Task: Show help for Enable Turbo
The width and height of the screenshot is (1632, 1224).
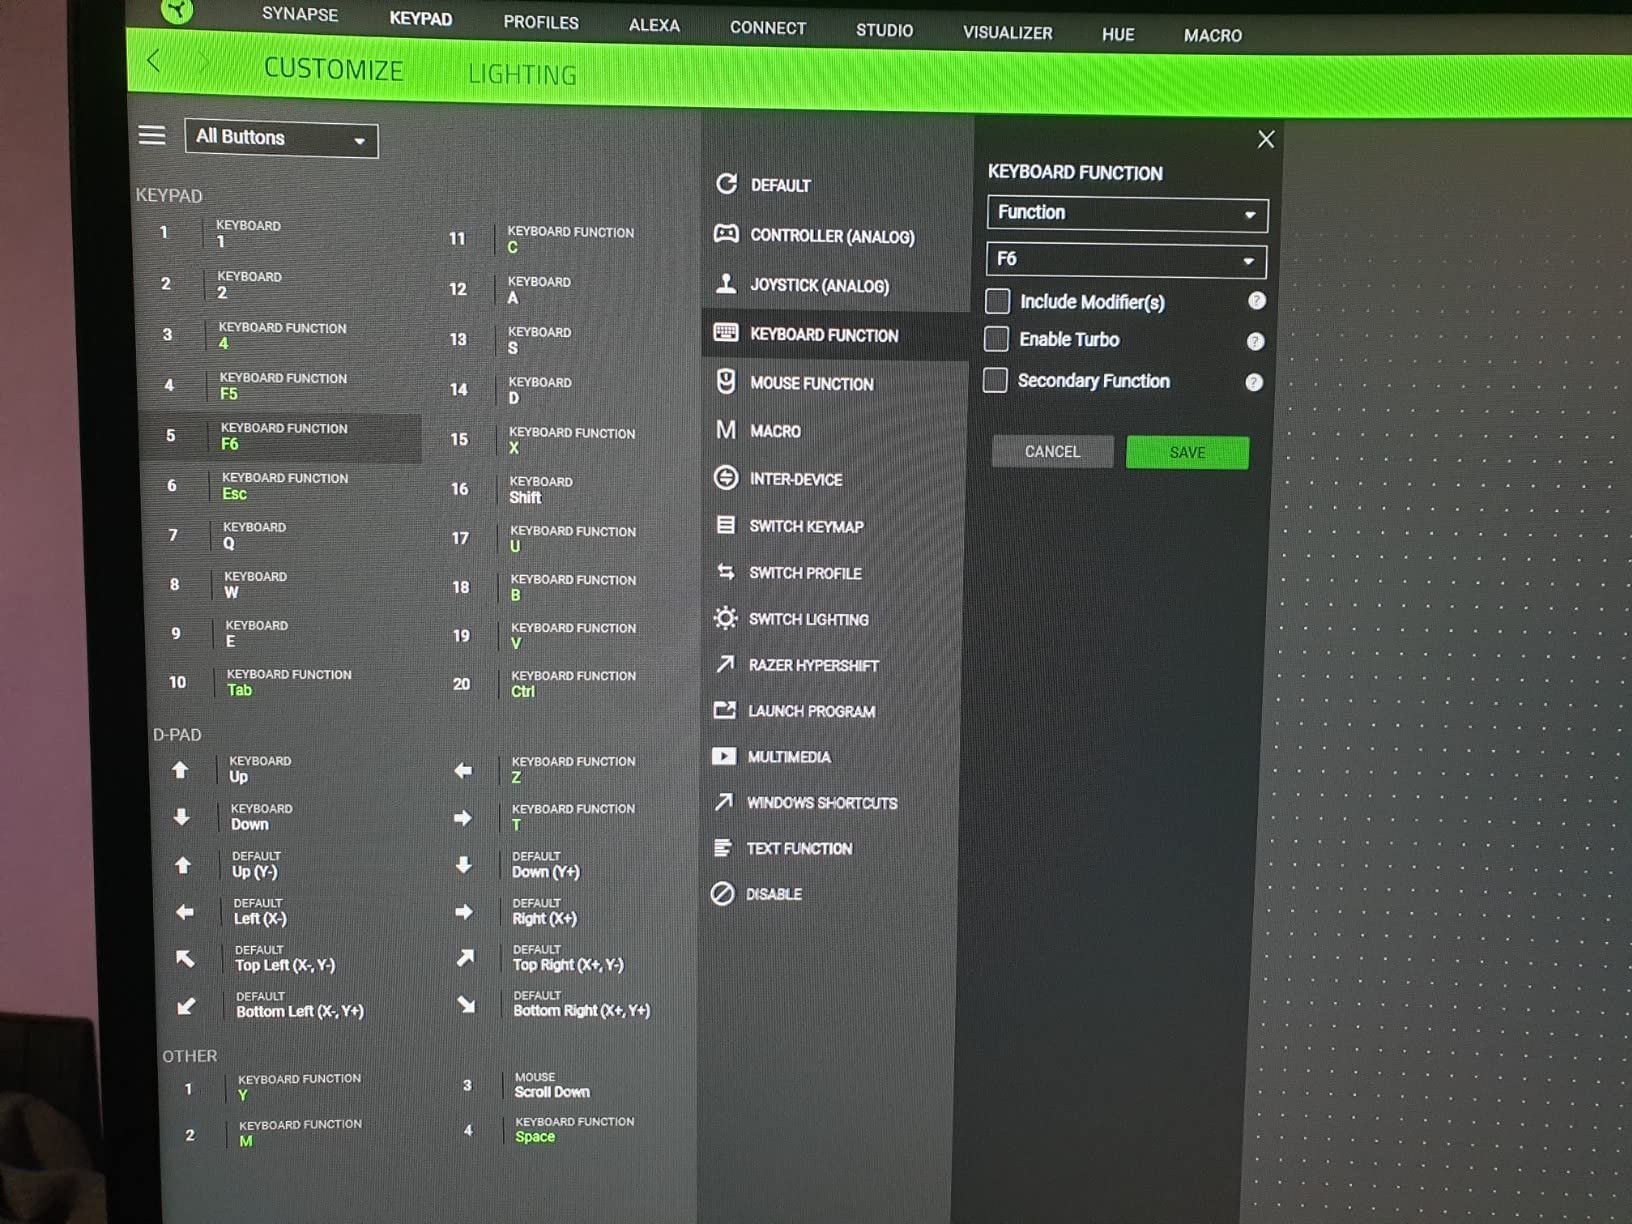Action: click(x=1256, y=341)
